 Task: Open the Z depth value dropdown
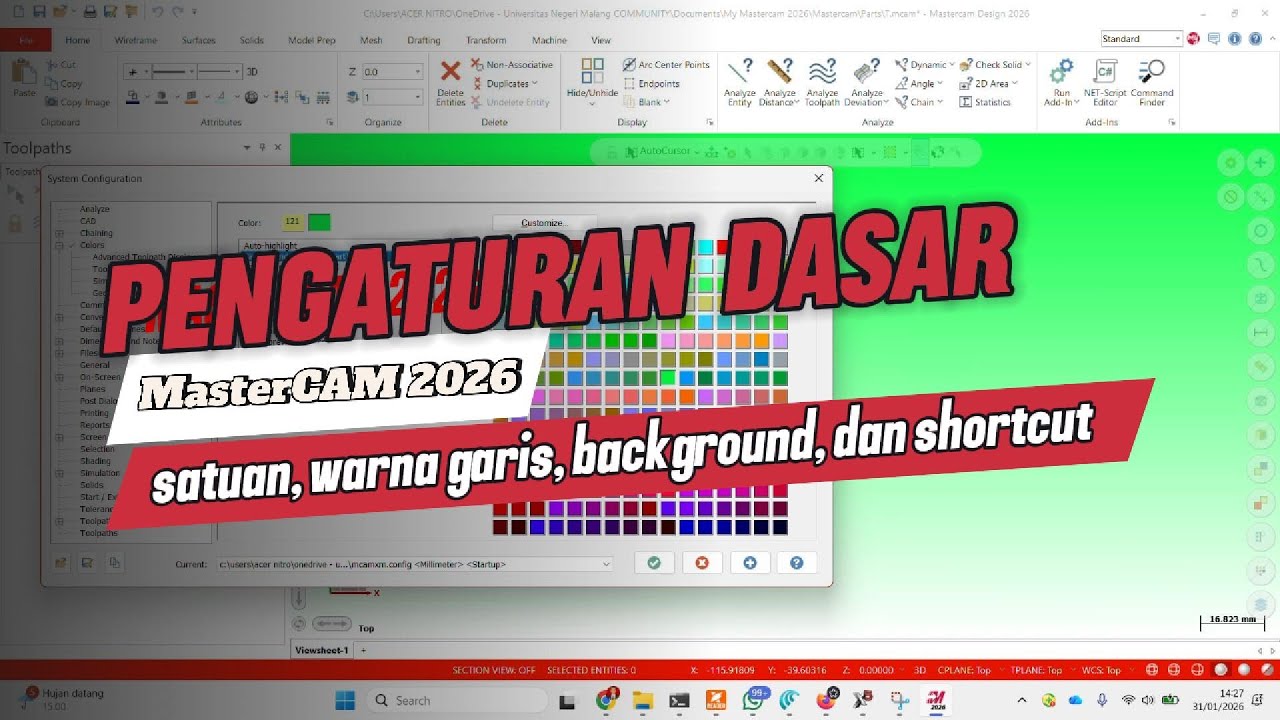[417, 72]
